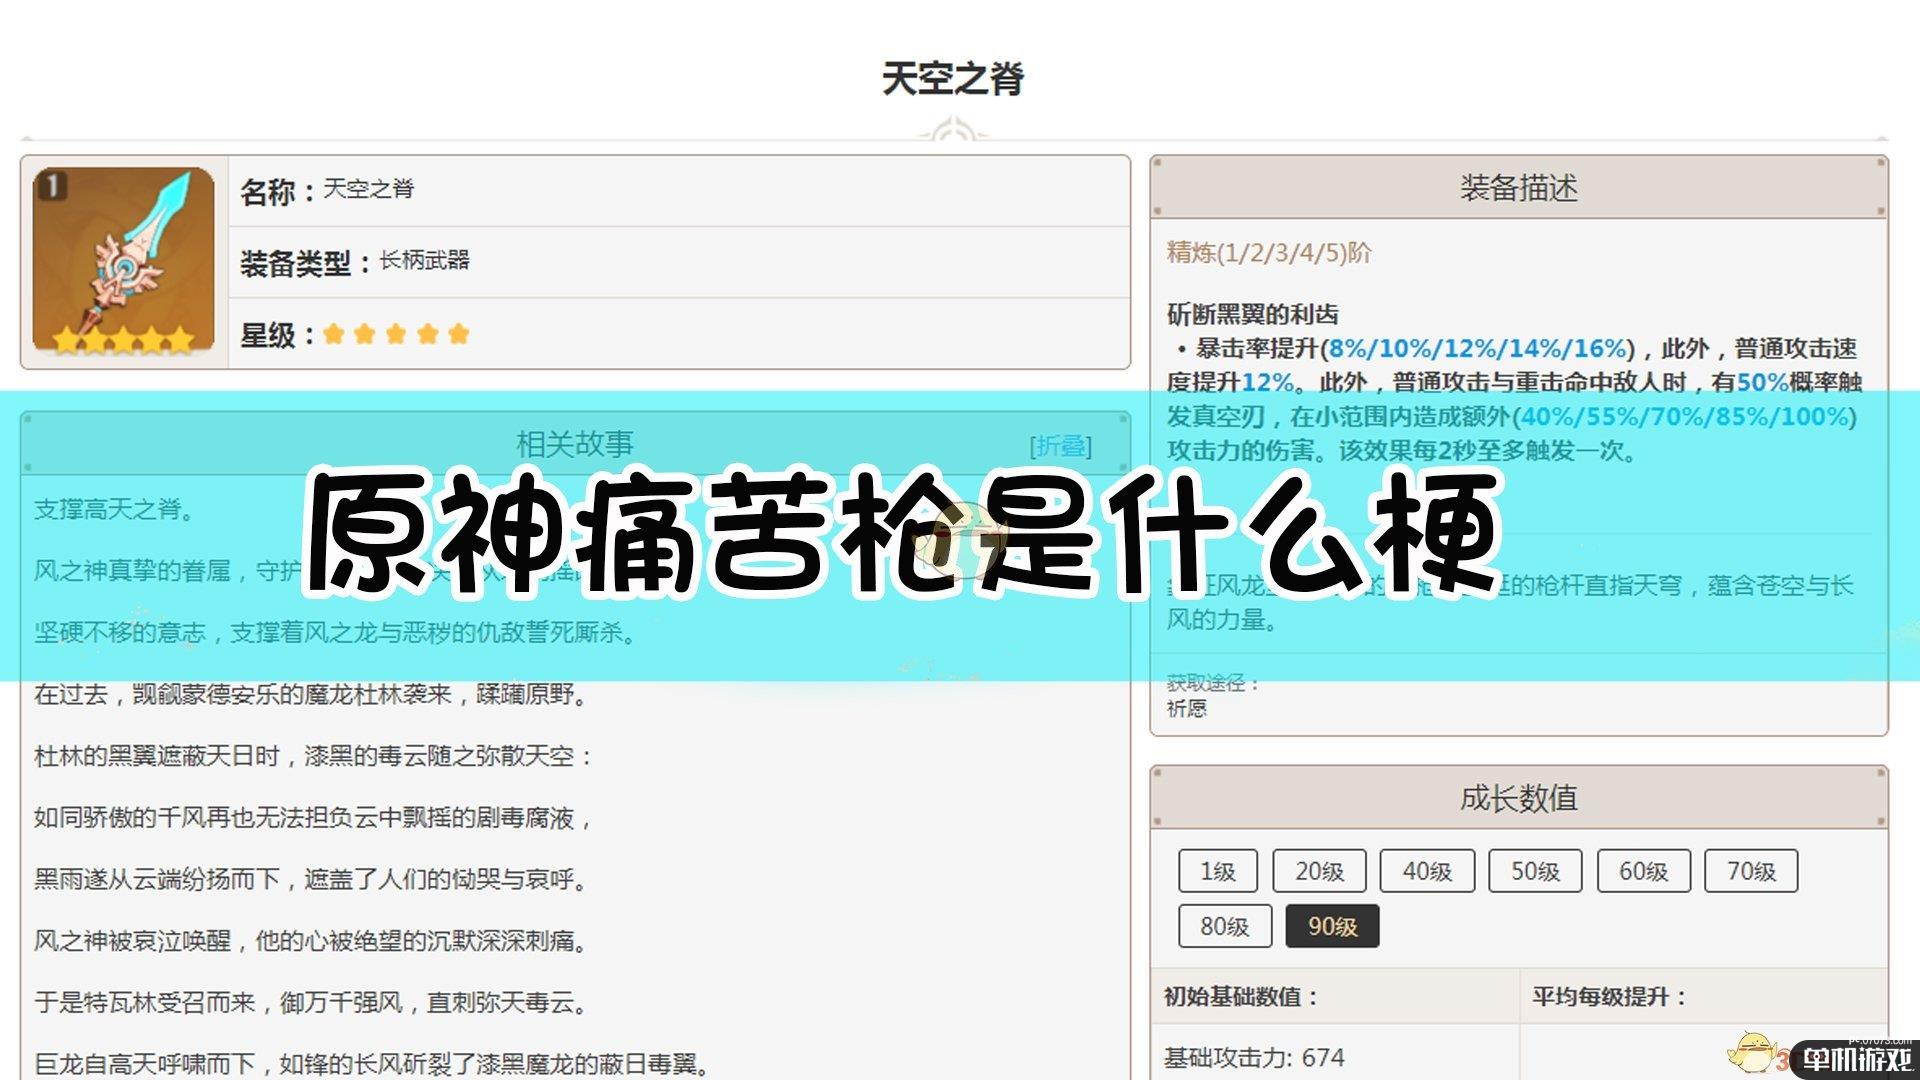Click the line 如同骄傲的千风再也无法担负
Screen dimensions: 1920x1080
click(313, 818)
